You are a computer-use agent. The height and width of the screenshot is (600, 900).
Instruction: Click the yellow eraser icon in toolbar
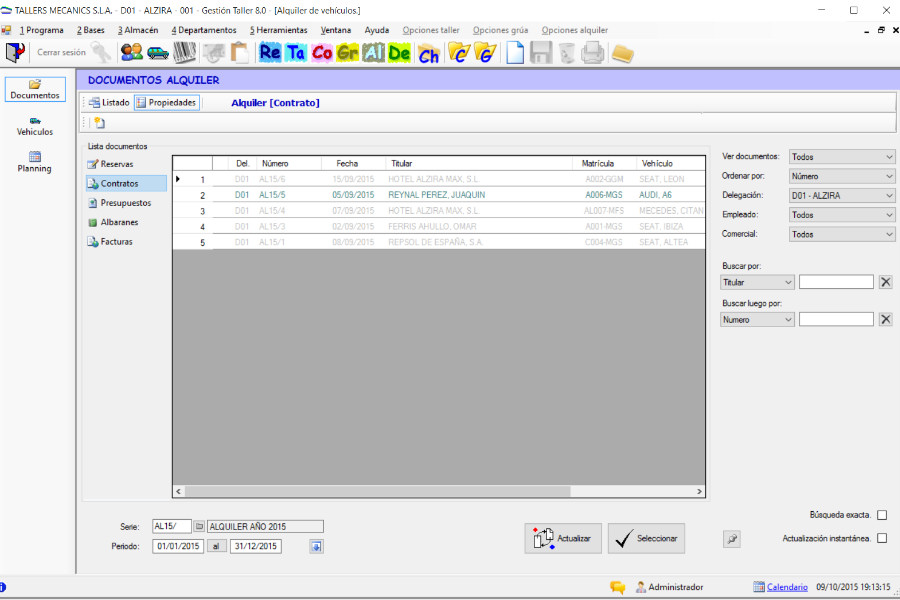622,54
